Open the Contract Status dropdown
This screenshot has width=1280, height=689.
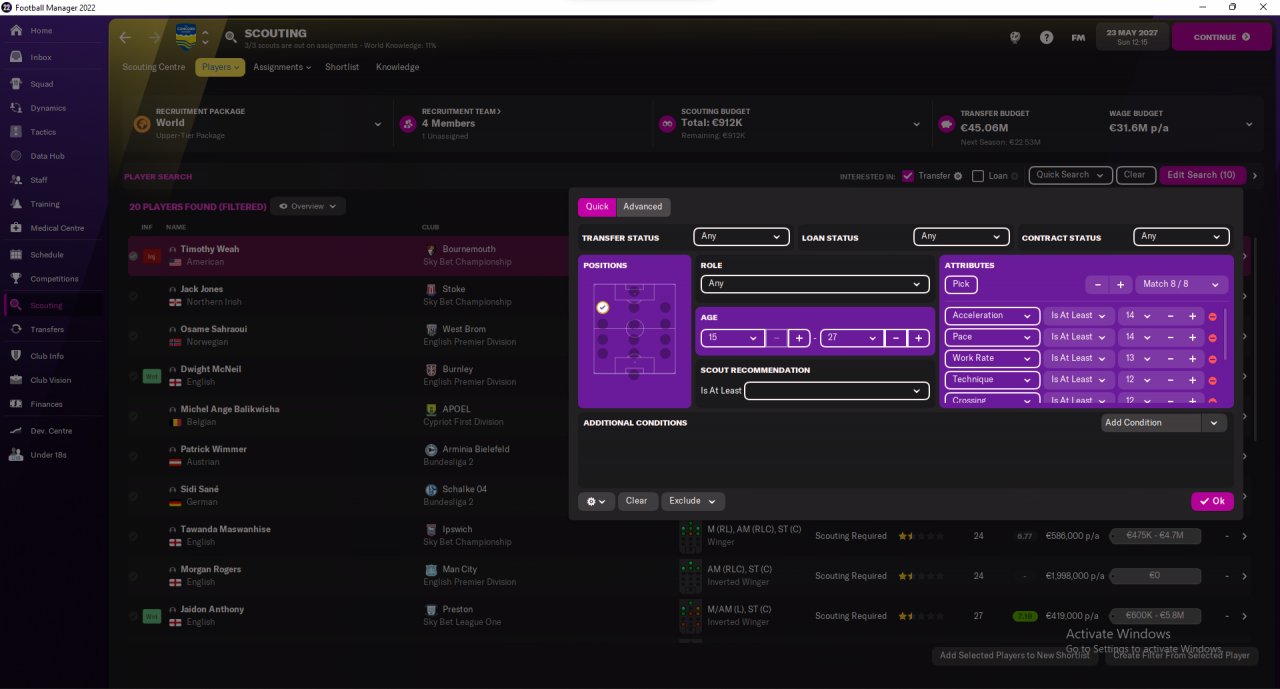point(1181,237)
